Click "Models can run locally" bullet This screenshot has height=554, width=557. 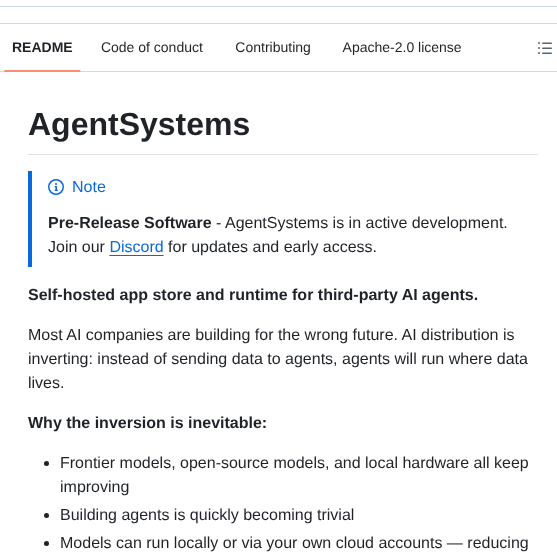[294, 543]
